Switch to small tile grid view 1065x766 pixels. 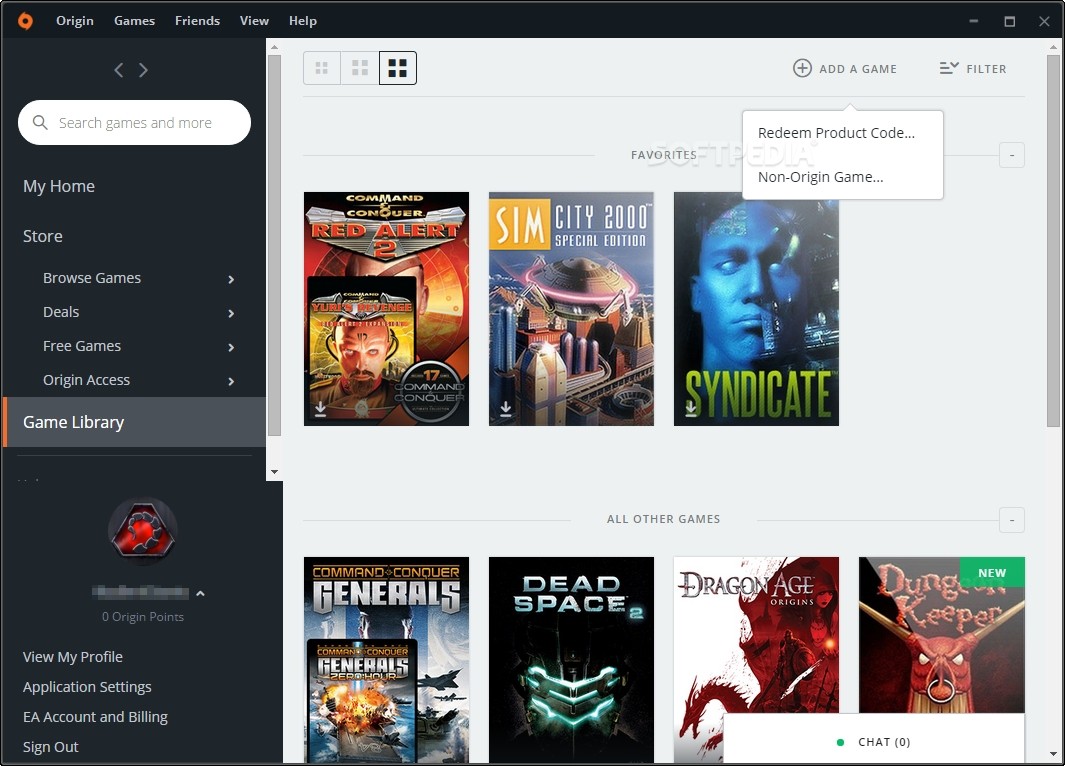pos(322,68)
